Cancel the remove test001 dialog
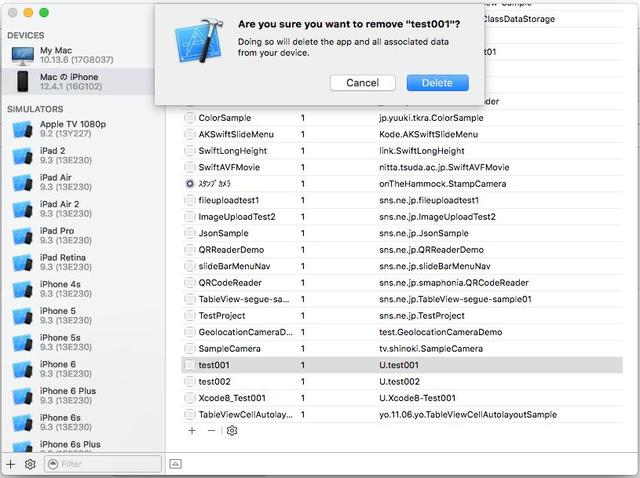The width and height of the screenshot is (640, 478). pyautogui.click(x=362, y=83)
